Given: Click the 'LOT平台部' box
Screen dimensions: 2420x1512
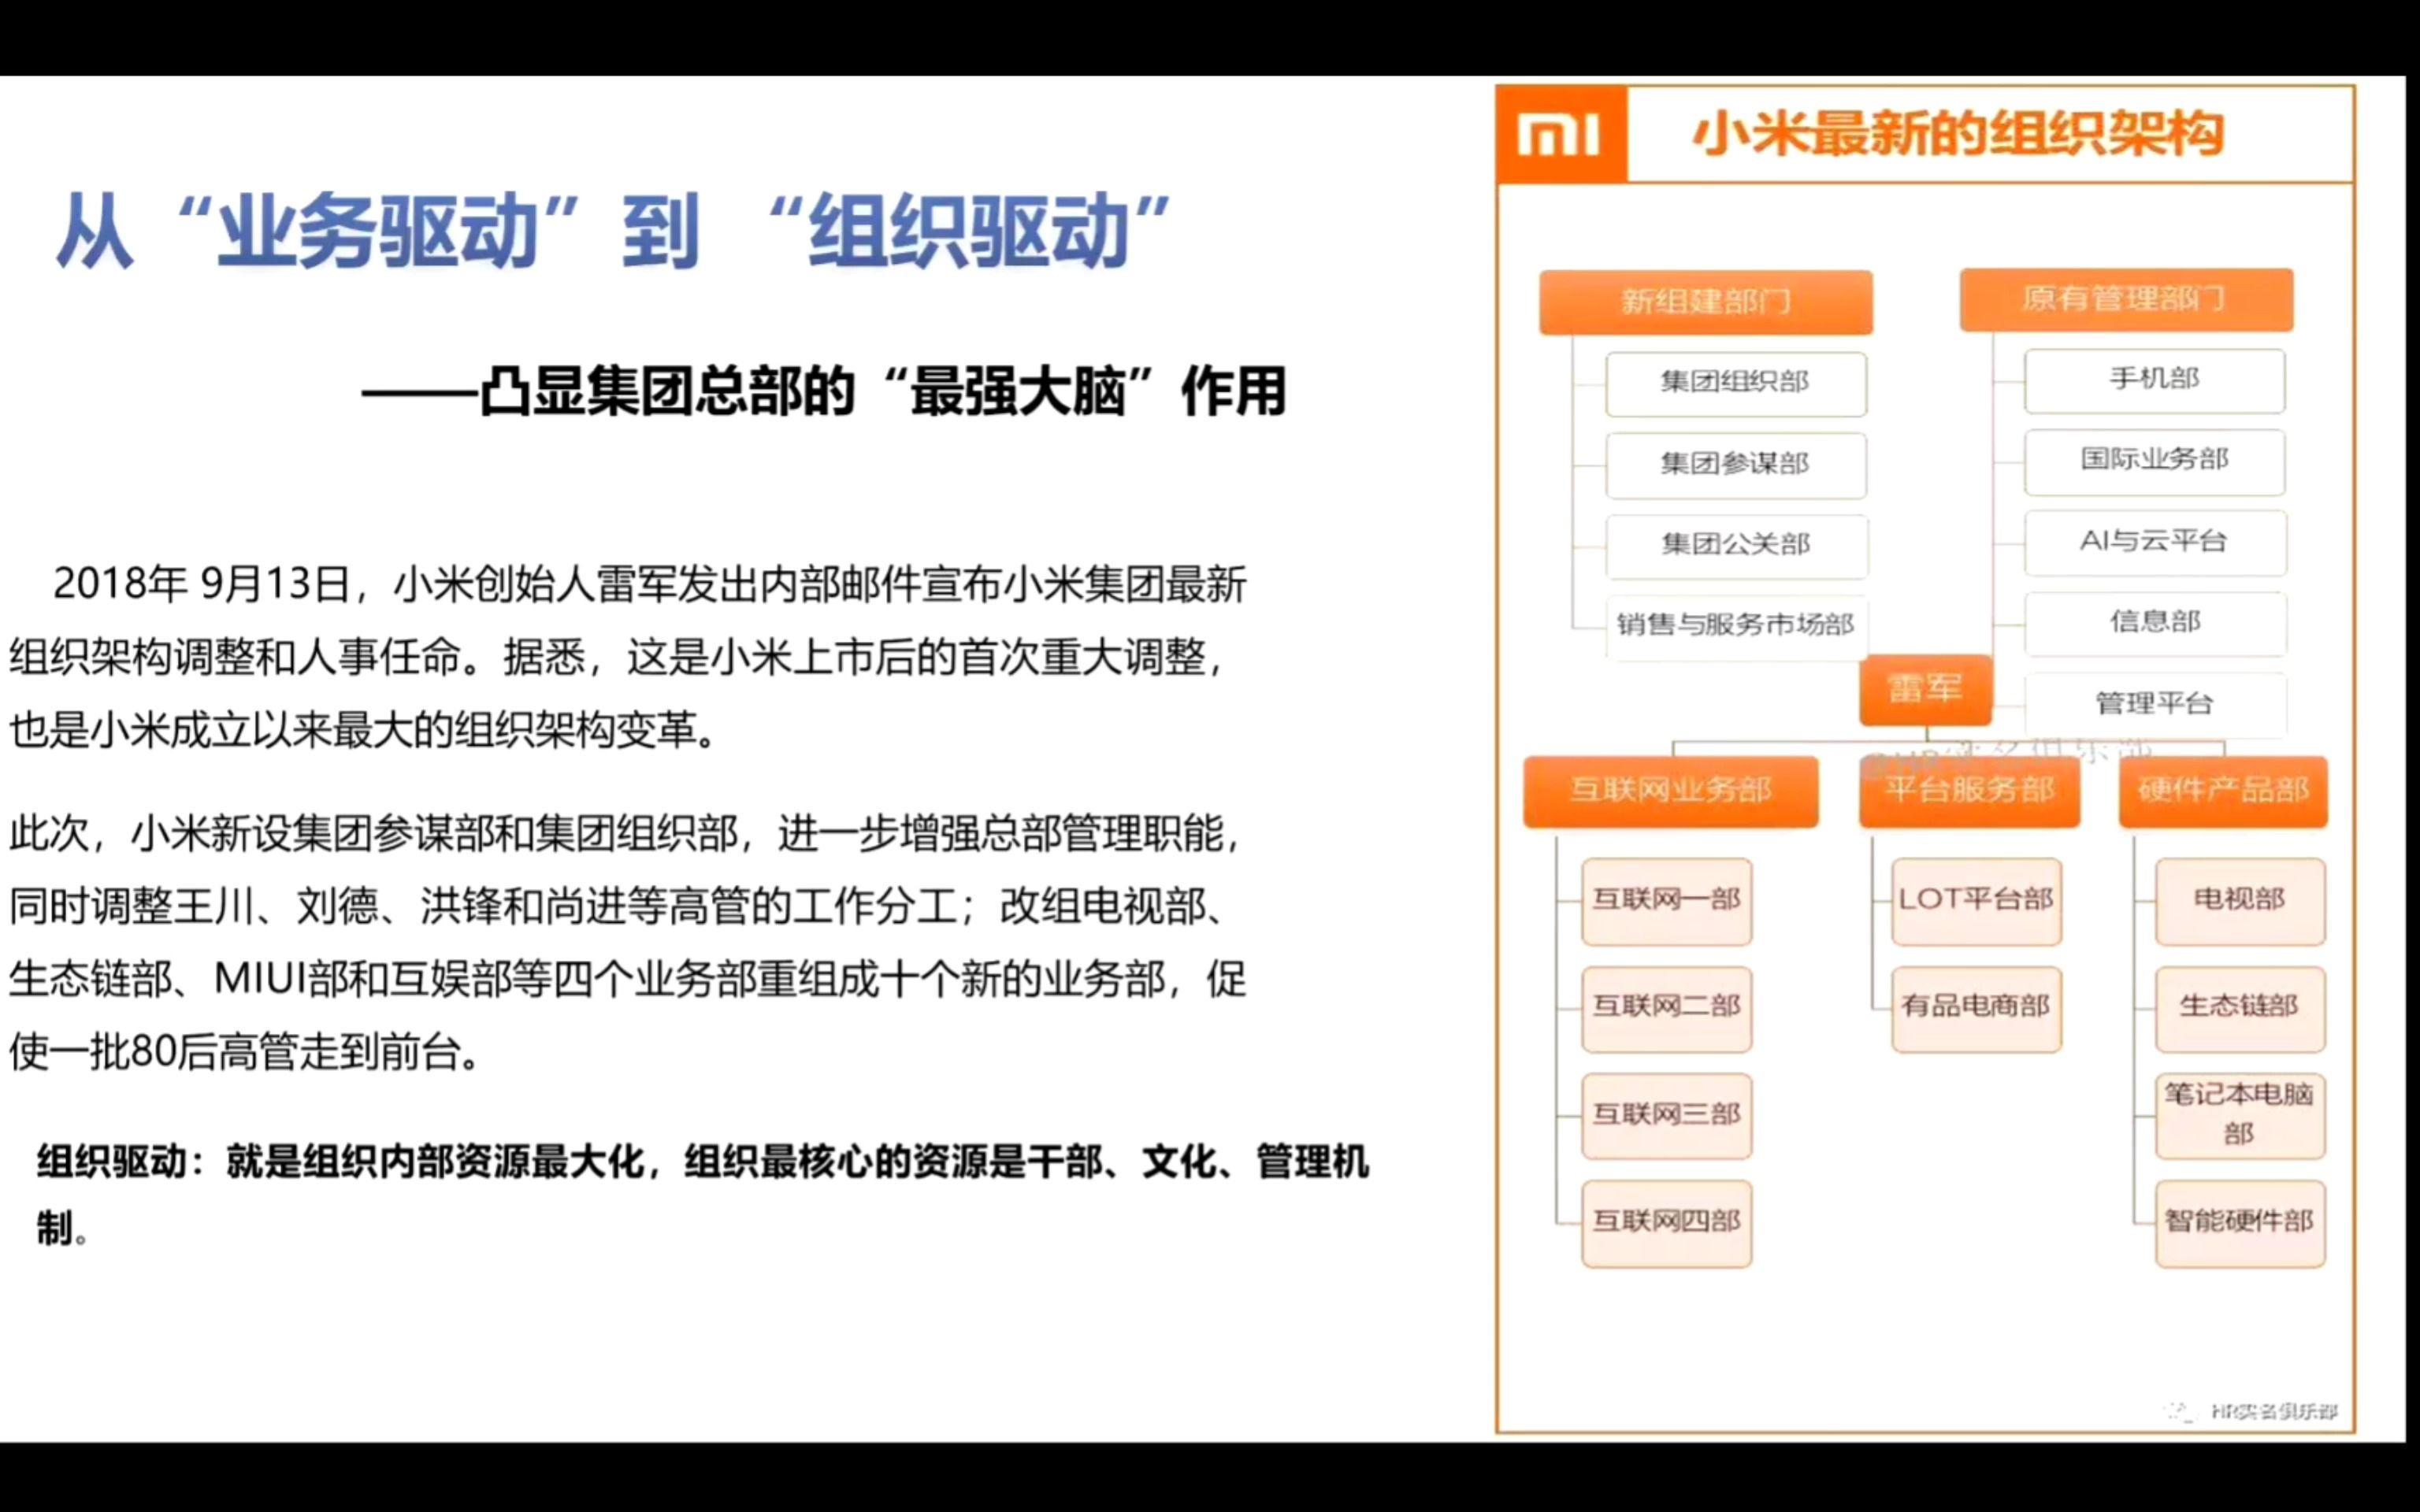Looking at the screenshot, I should point(1976,901).
